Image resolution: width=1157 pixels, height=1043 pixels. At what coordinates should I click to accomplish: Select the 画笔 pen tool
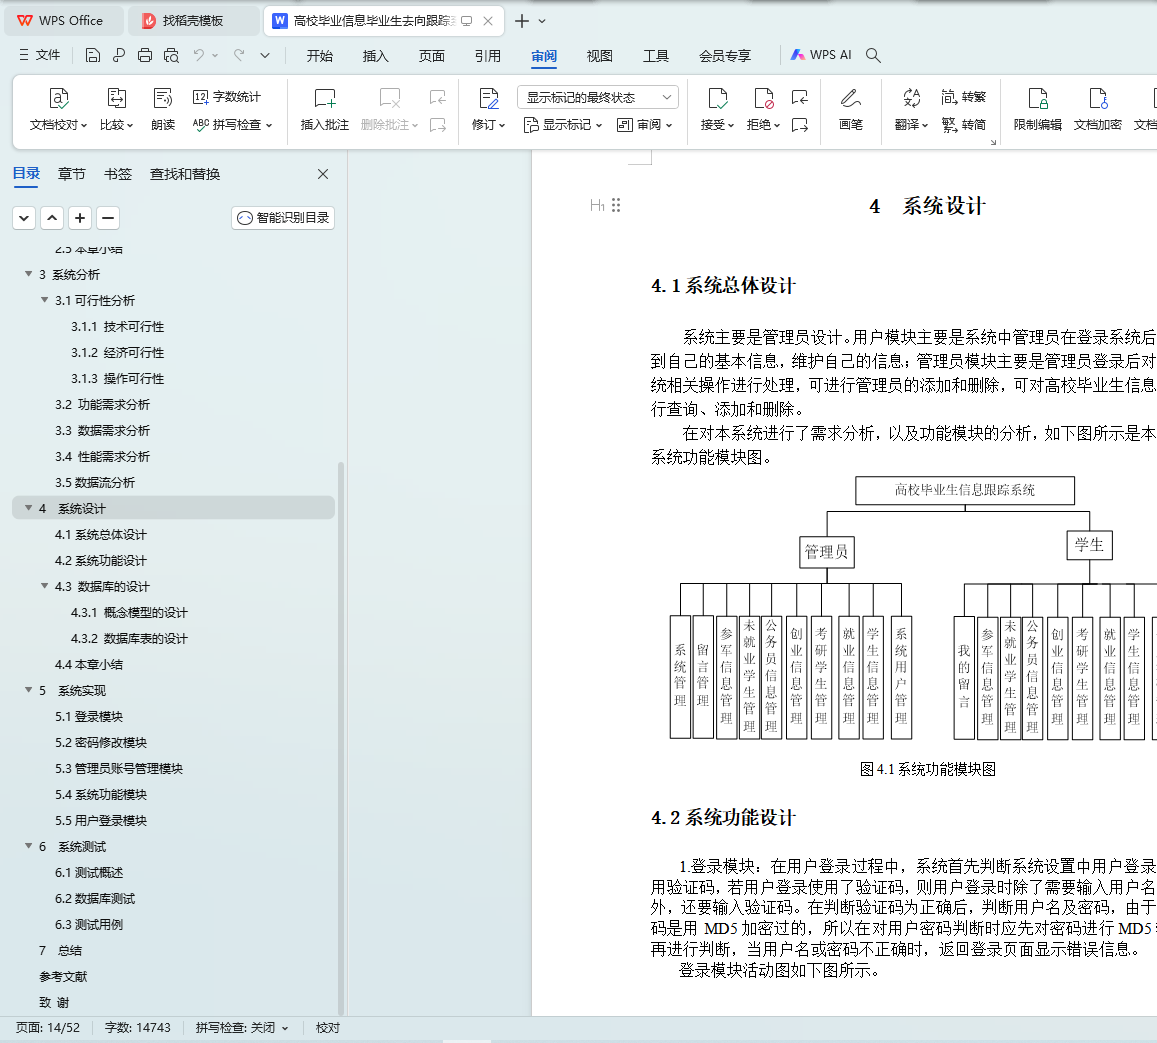851,110
